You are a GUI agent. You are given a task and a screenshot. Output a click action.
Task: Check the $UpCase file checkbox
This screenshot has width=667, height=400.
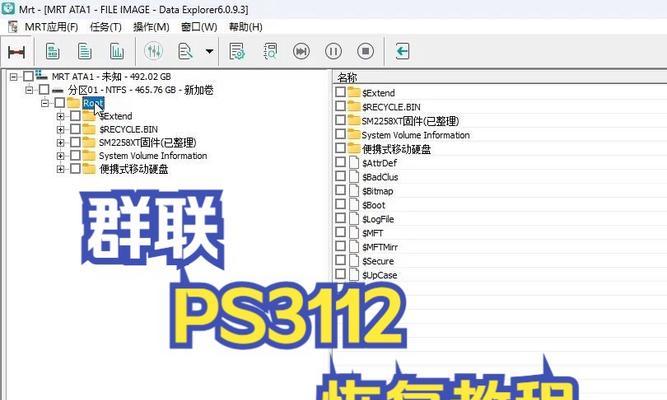pyautogui.click(x=340, y=274)
